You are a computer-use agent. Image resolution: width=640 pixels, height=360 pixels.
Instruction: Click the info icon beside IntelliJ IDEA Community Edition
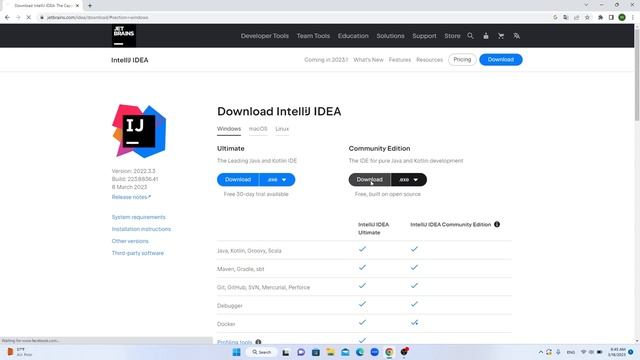[497, 224]
